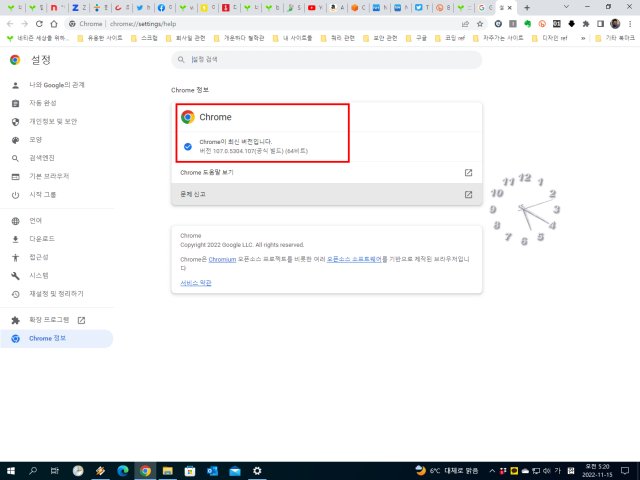Open the profile avatar in the Chrome toolbar
Screen dimensions: 640x480
point(615,24)
